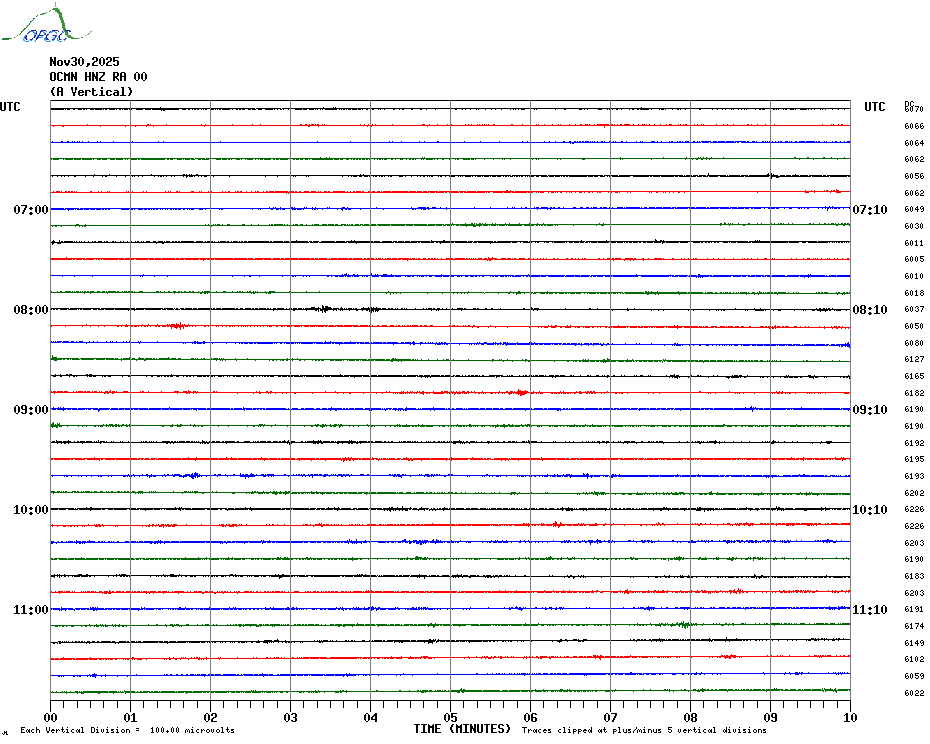Click the "01" minute axis label
The image size is (930, 744).
130,718
